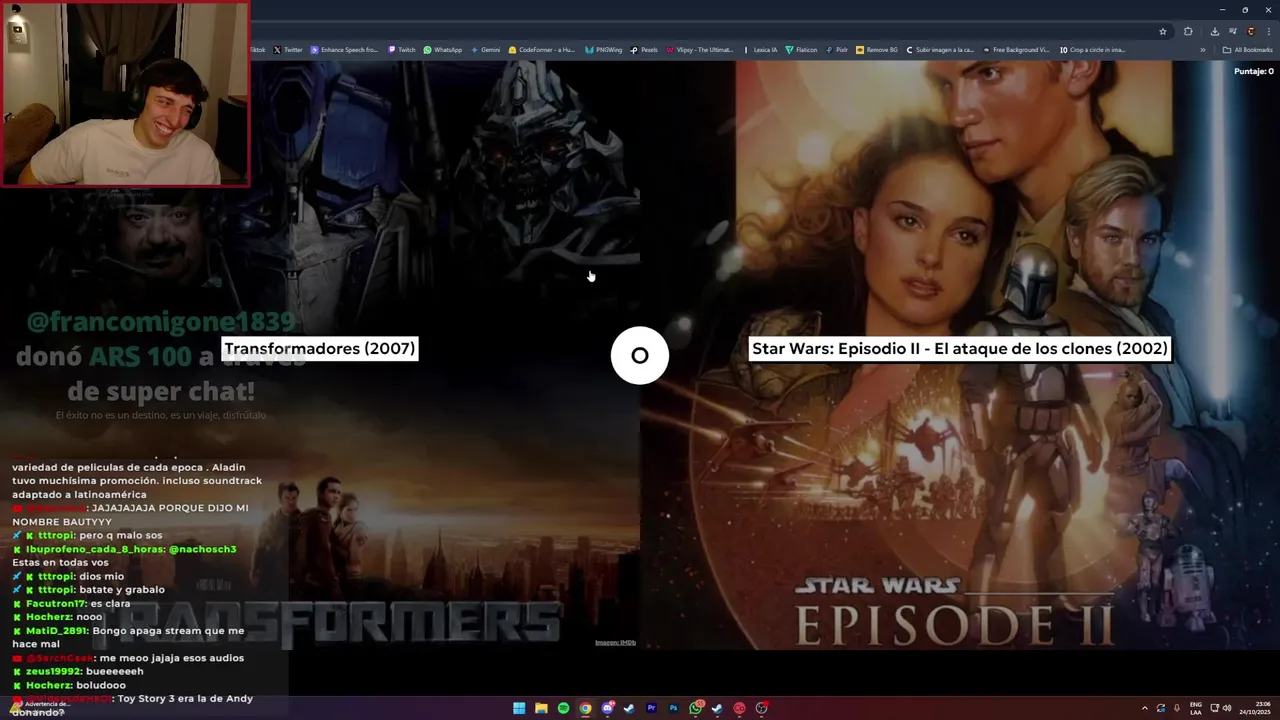Open the Enhance Speech bookmark
Viewport: 1280px width, 720px height.
pos(345,49)
